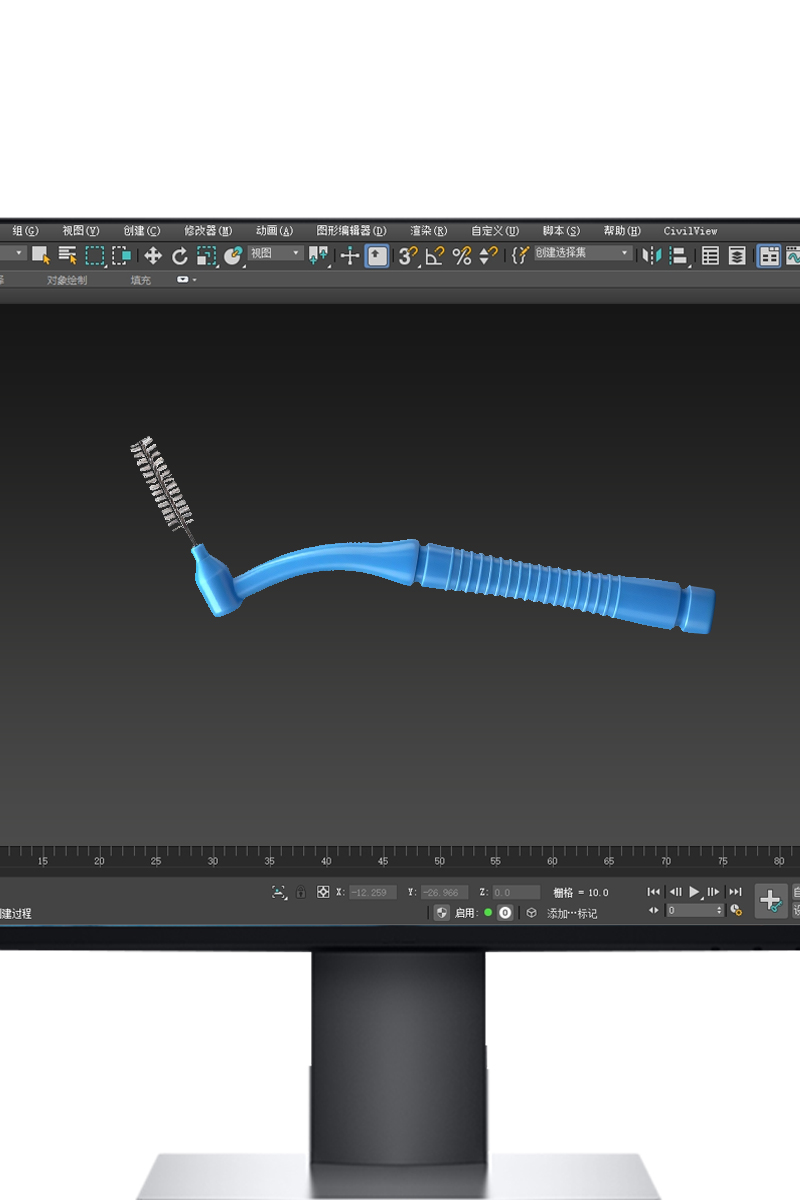Click the Percent Snap icon
This screenshot has width=800, height=1200.
461,256
